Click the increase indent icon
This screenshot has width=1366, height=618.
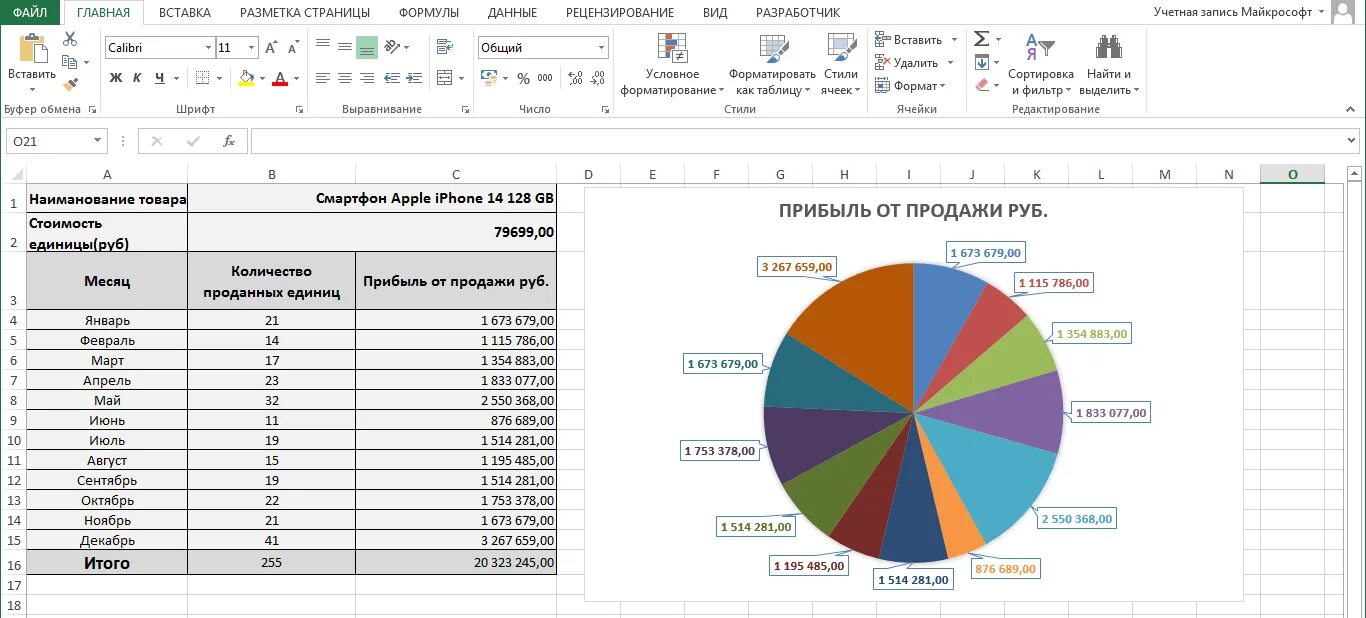coord(415,78)
